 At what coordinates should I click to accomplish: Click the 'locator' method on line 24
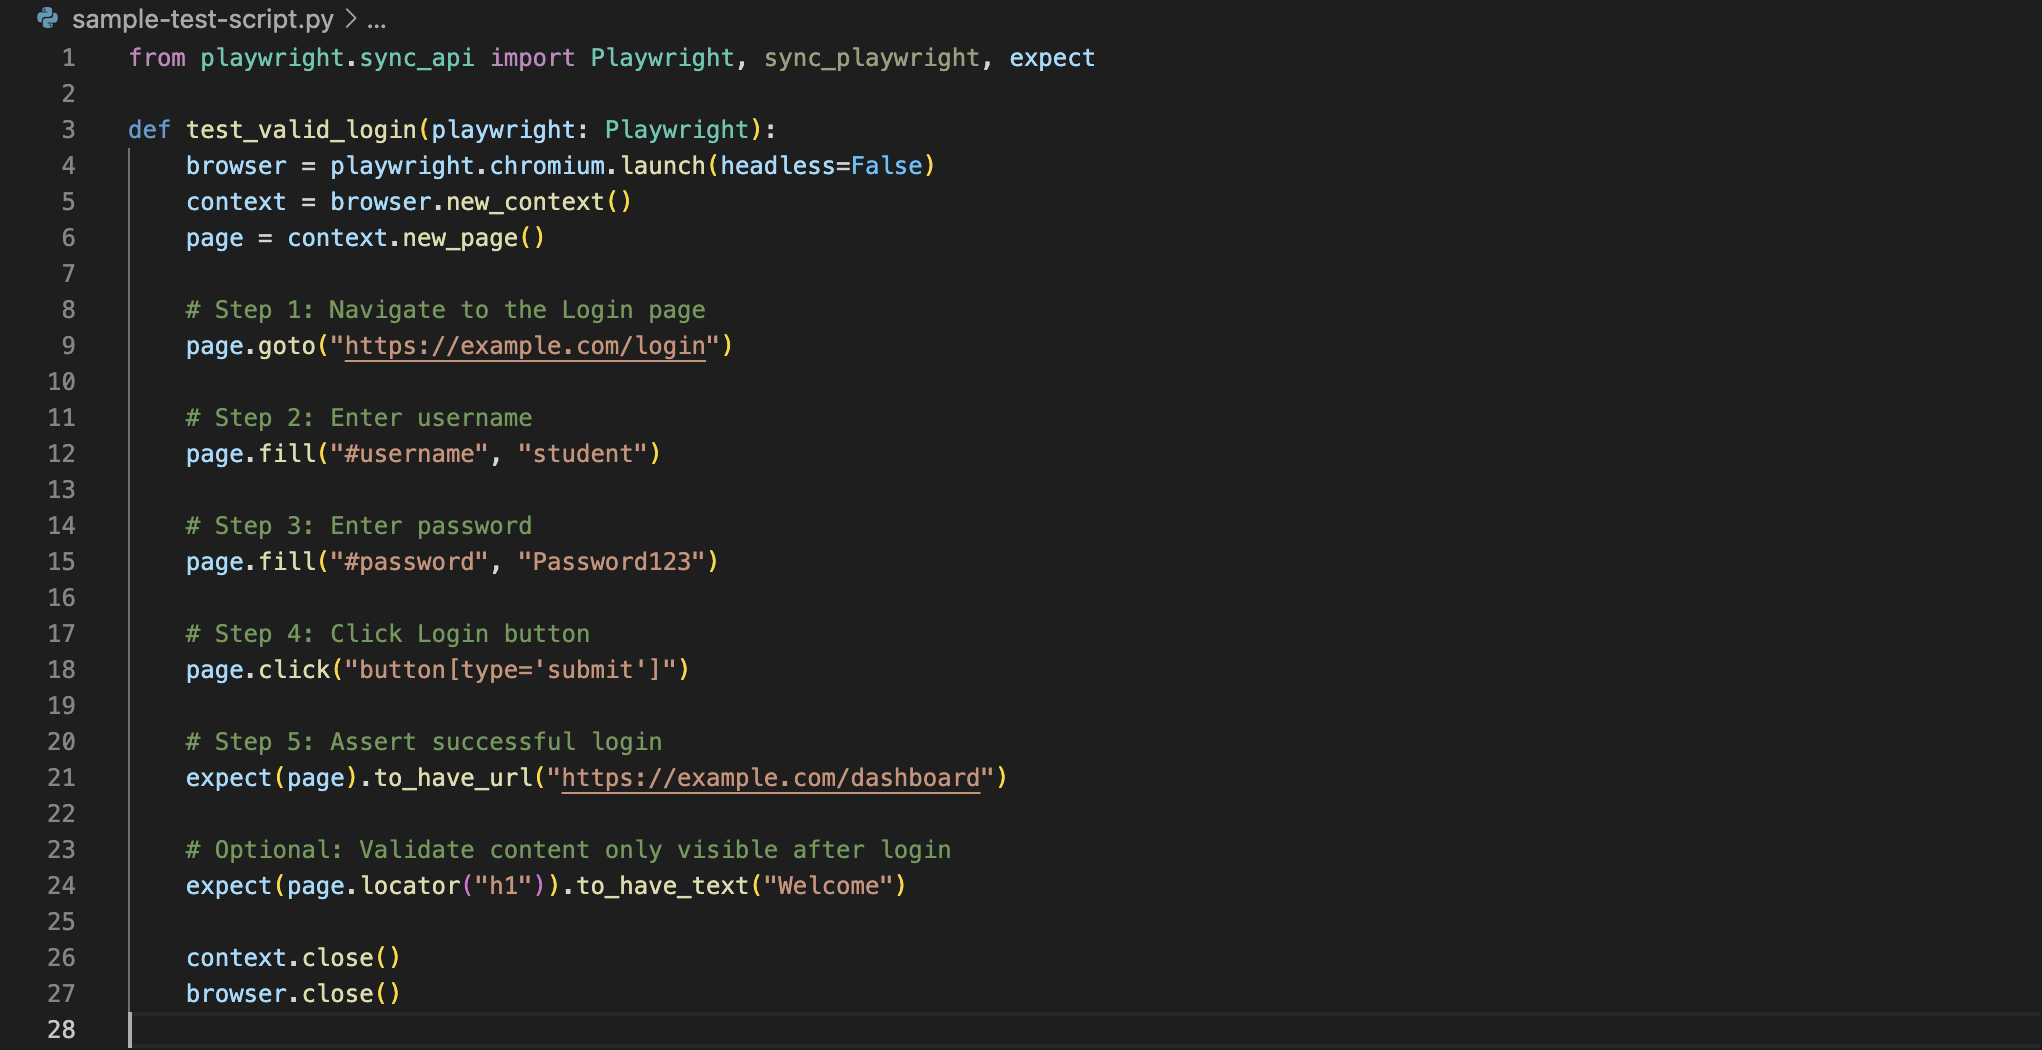[x=410, y=886]
